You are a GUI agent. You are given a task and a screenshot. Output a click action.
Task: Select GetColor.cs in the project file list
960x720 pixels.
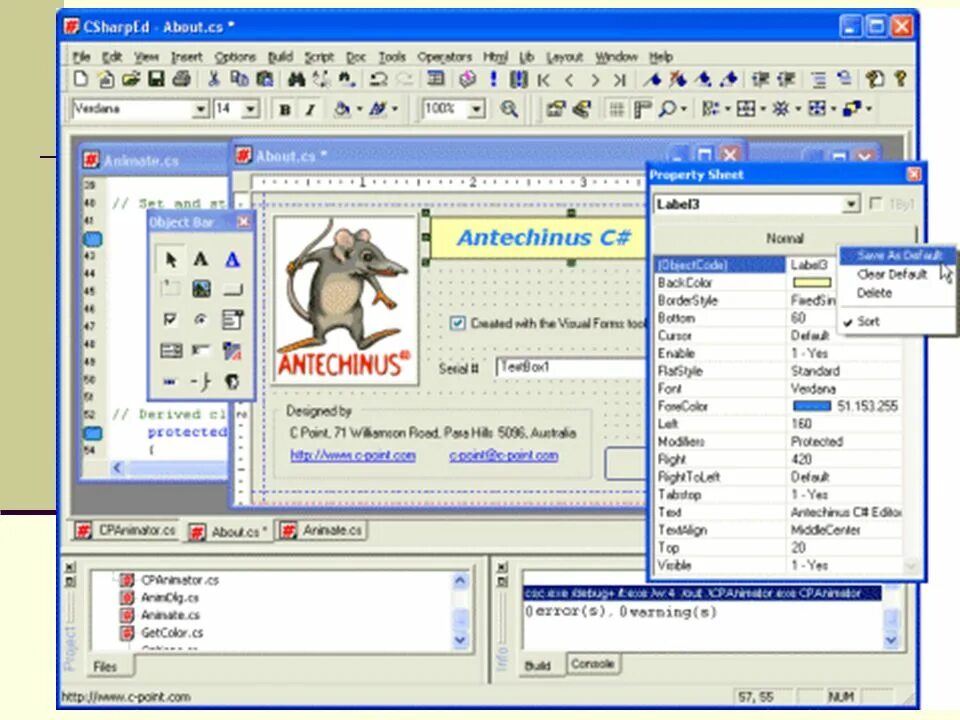tap(172, 633)
